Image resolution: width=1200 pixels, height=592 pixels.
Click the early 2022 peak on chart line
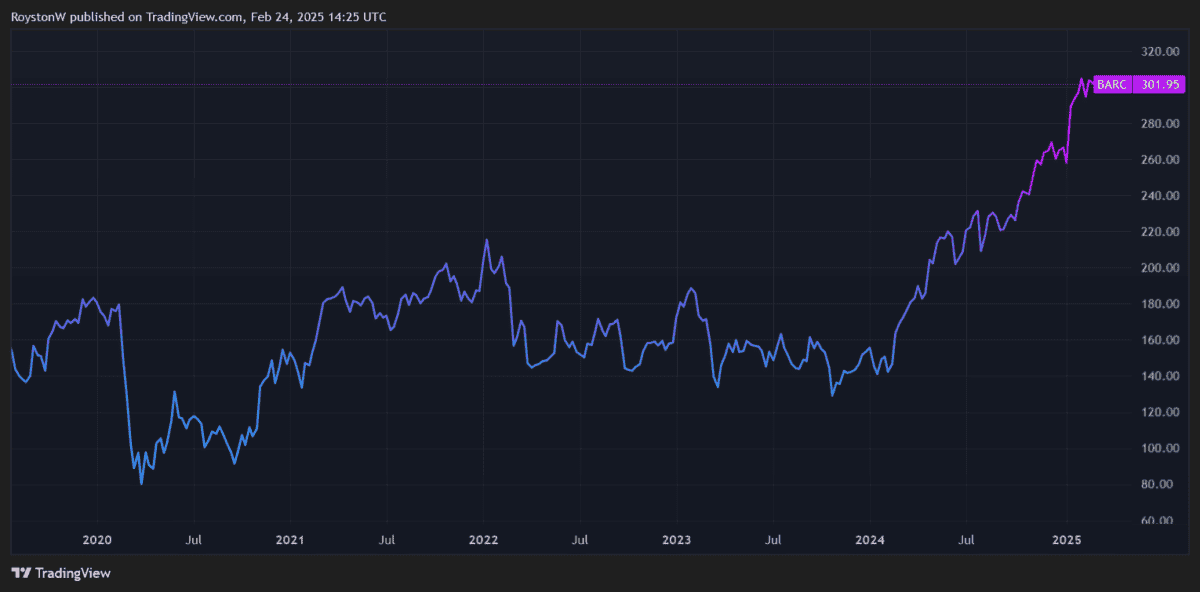(486, 240)
